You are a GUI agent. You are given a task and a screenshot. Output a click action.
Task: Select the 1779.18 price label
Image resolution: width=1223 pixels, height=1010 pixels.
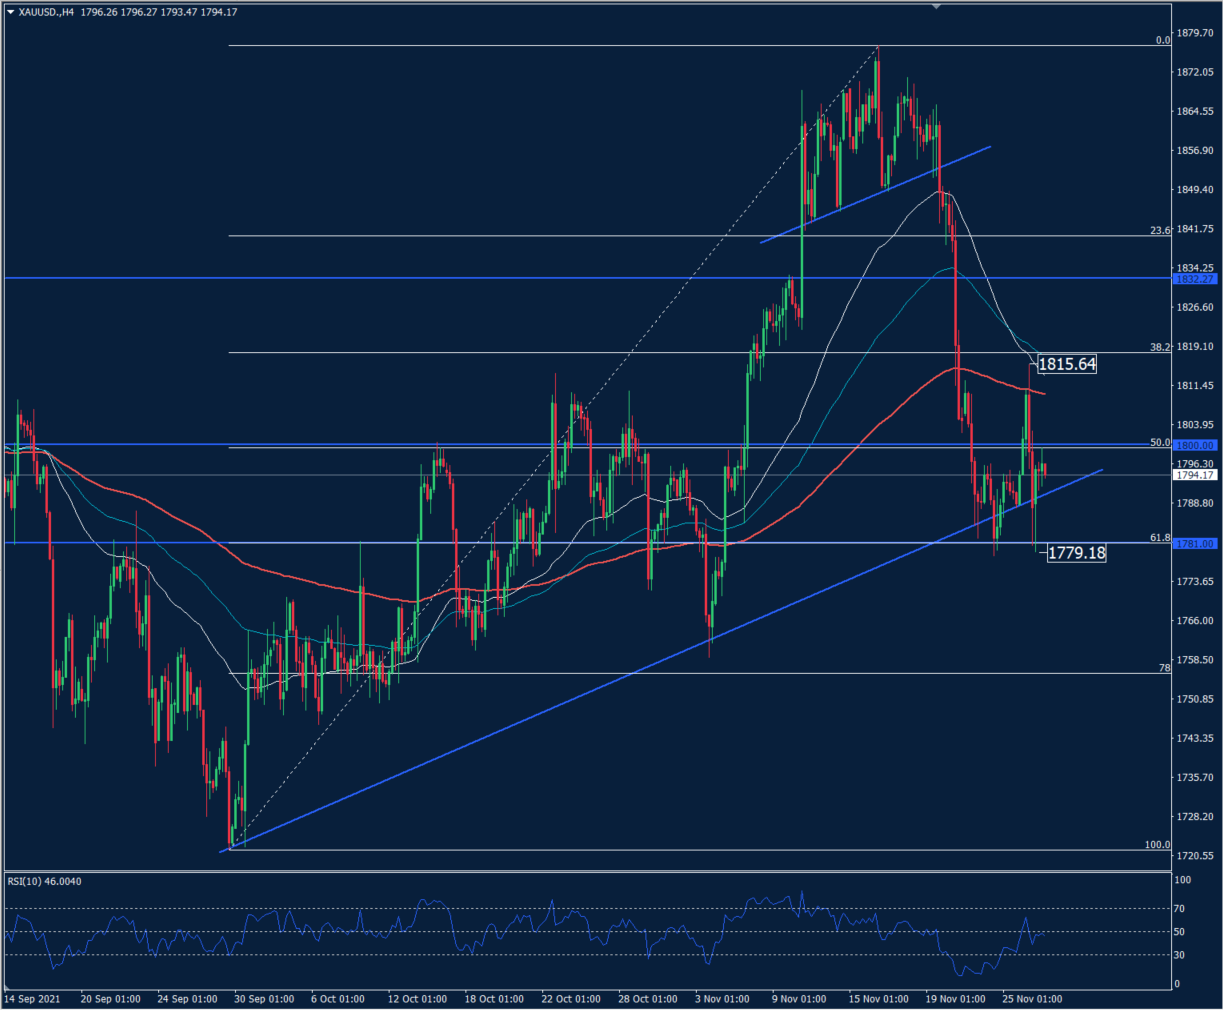tap(1076, 552)
